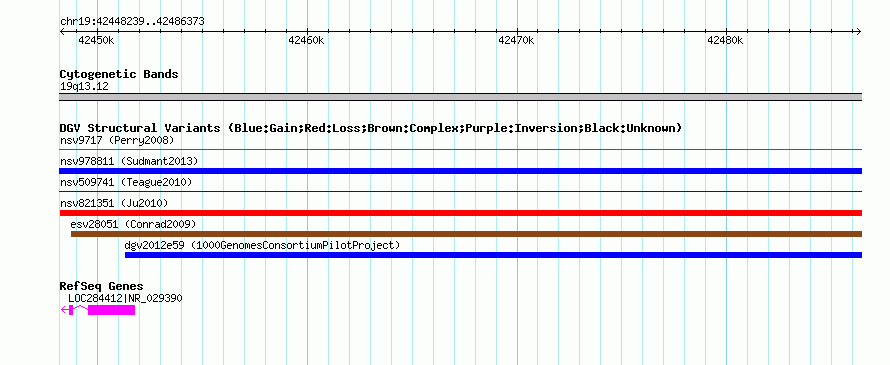The image size is (890, 365).
Task: Open the DGV Structural Variants track title
Action: point(371,128)
